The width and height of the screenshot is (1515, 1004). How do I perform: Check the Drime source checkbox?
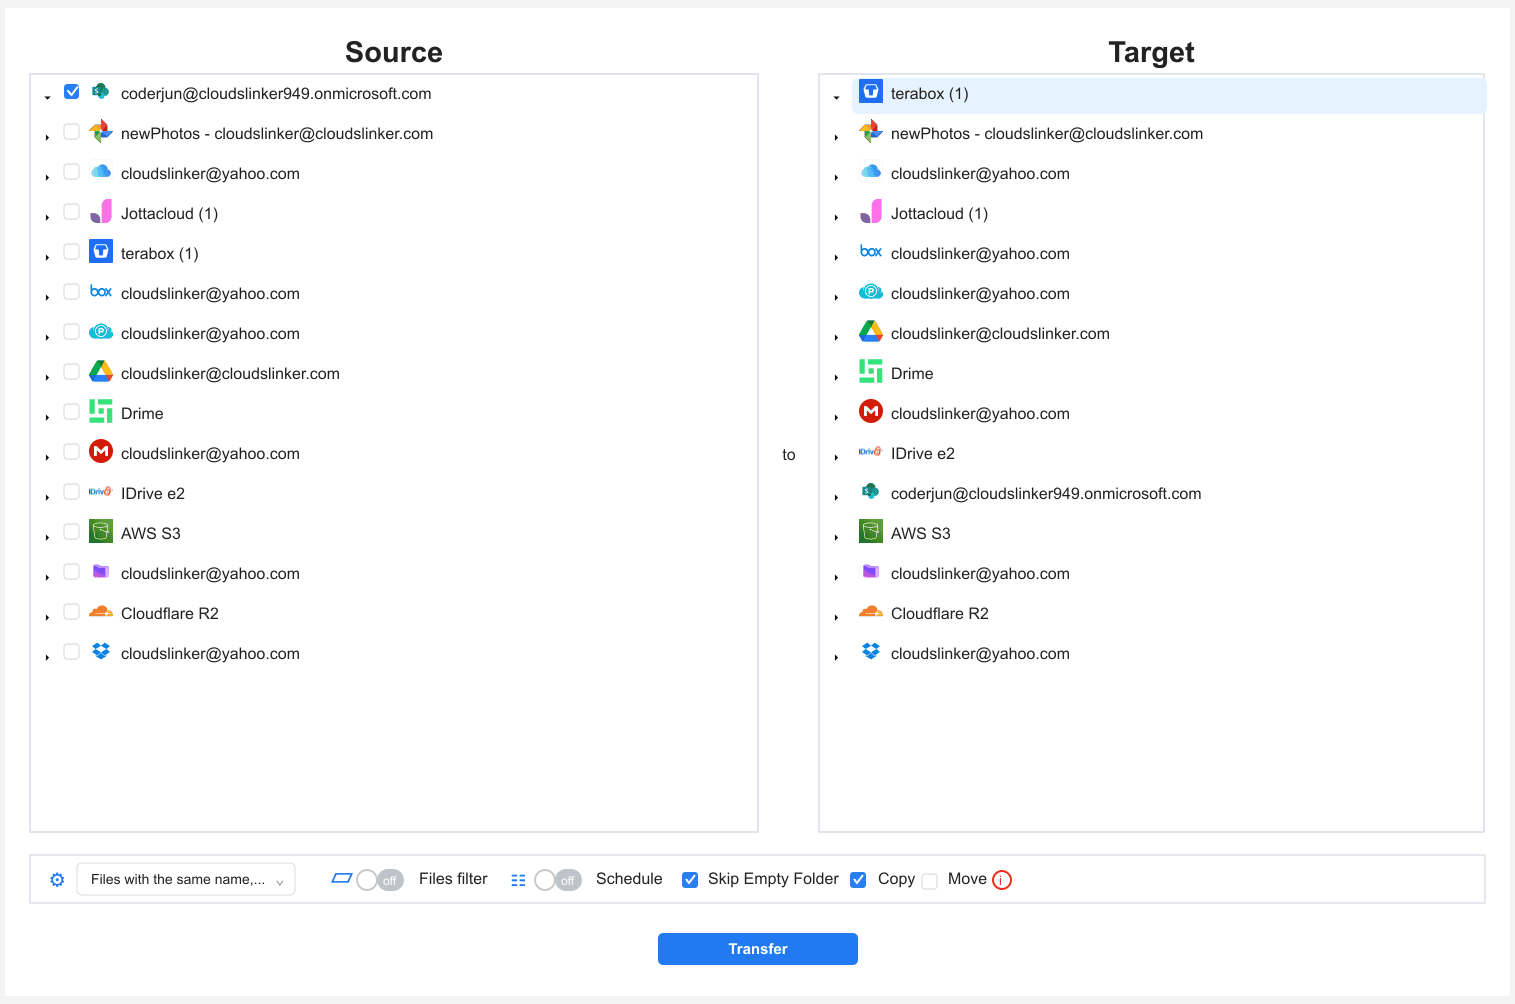coord(72,411)
